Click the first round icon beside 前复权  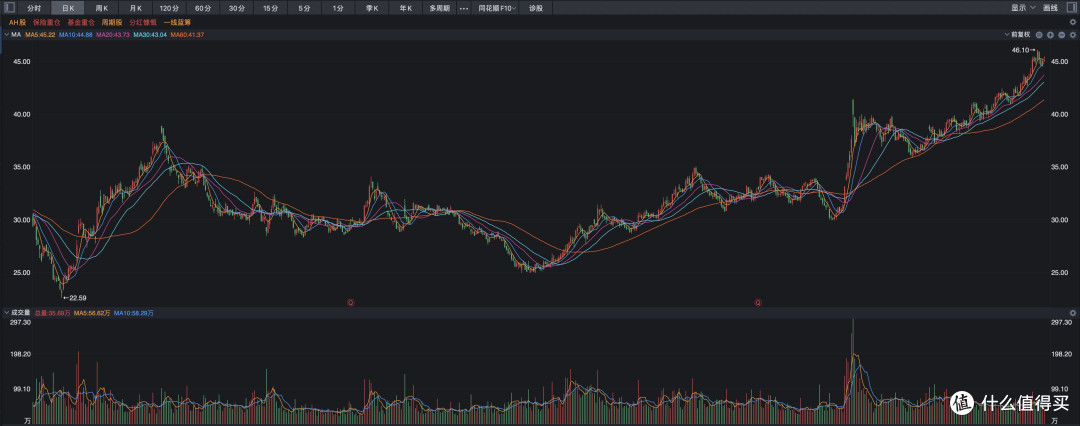point(1039,34)
